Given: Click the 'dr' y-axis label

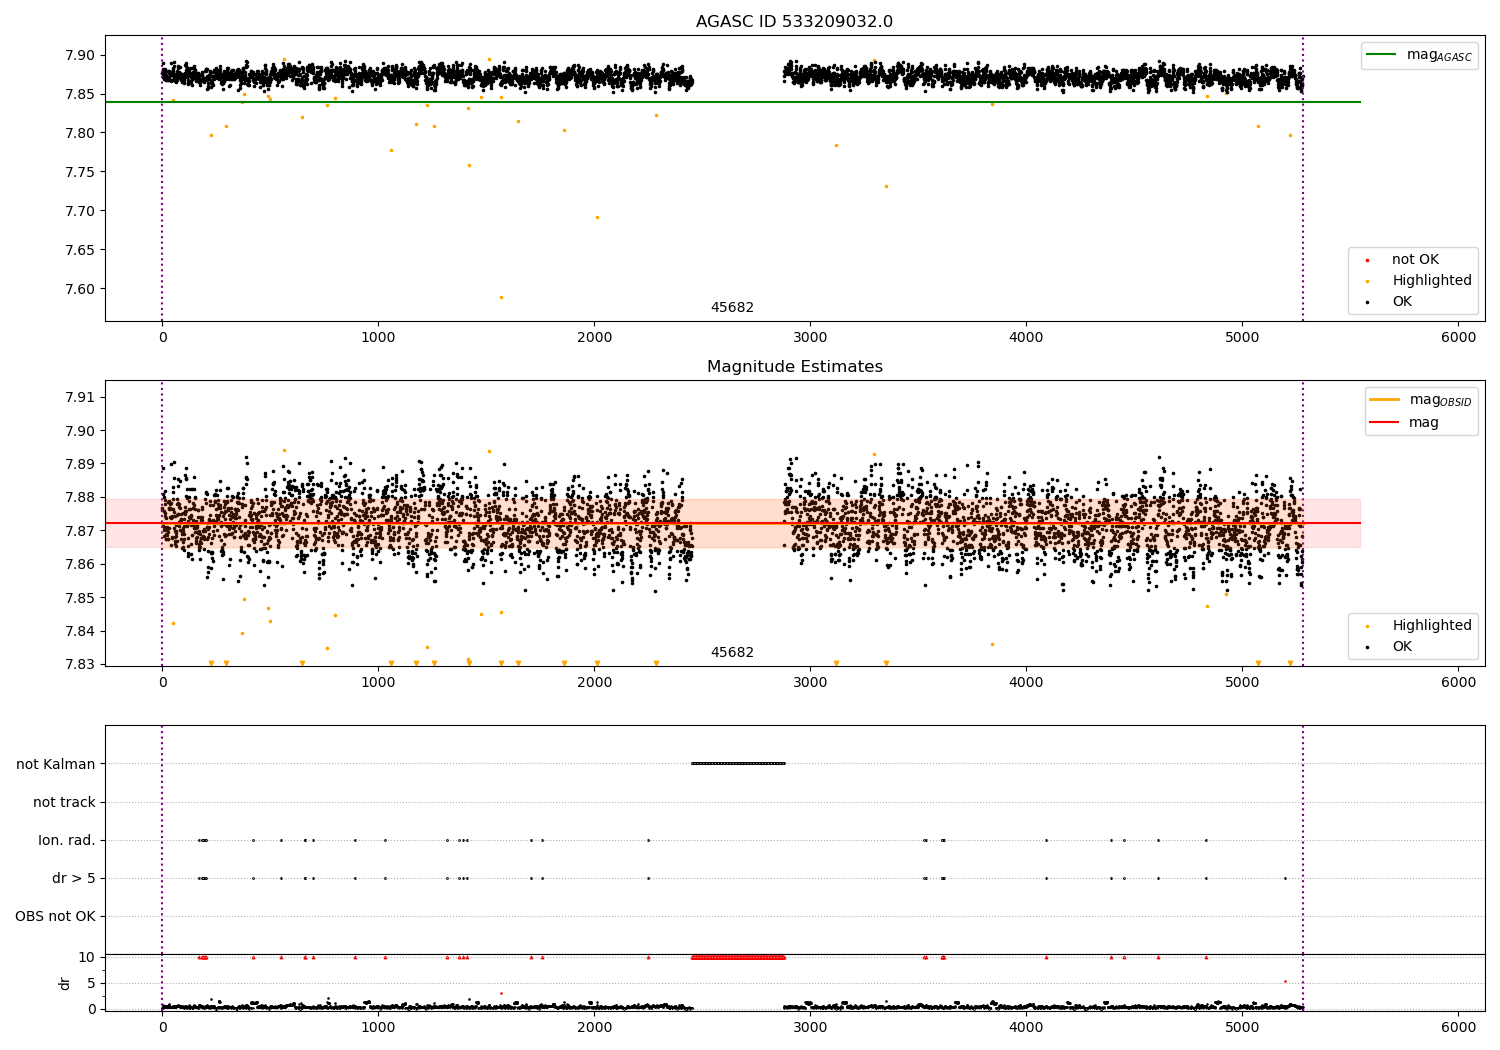Looking at the screenshot, I should [x=65, y=983].
